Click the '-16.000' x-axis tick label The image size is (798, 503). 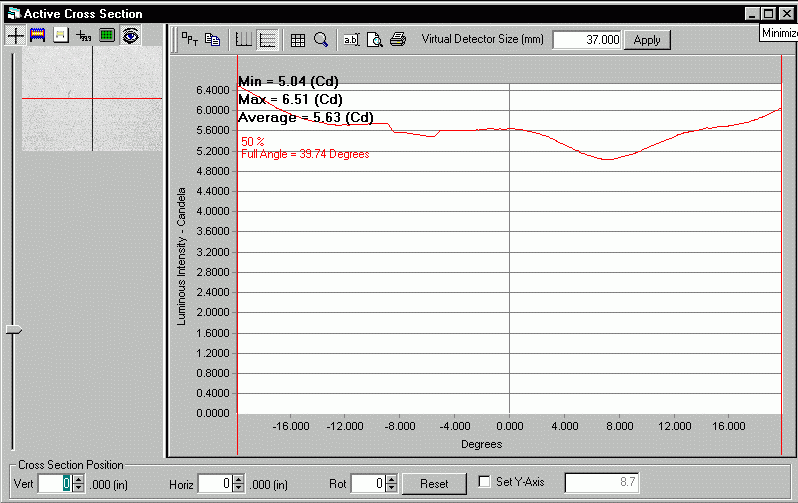point(291,426)
